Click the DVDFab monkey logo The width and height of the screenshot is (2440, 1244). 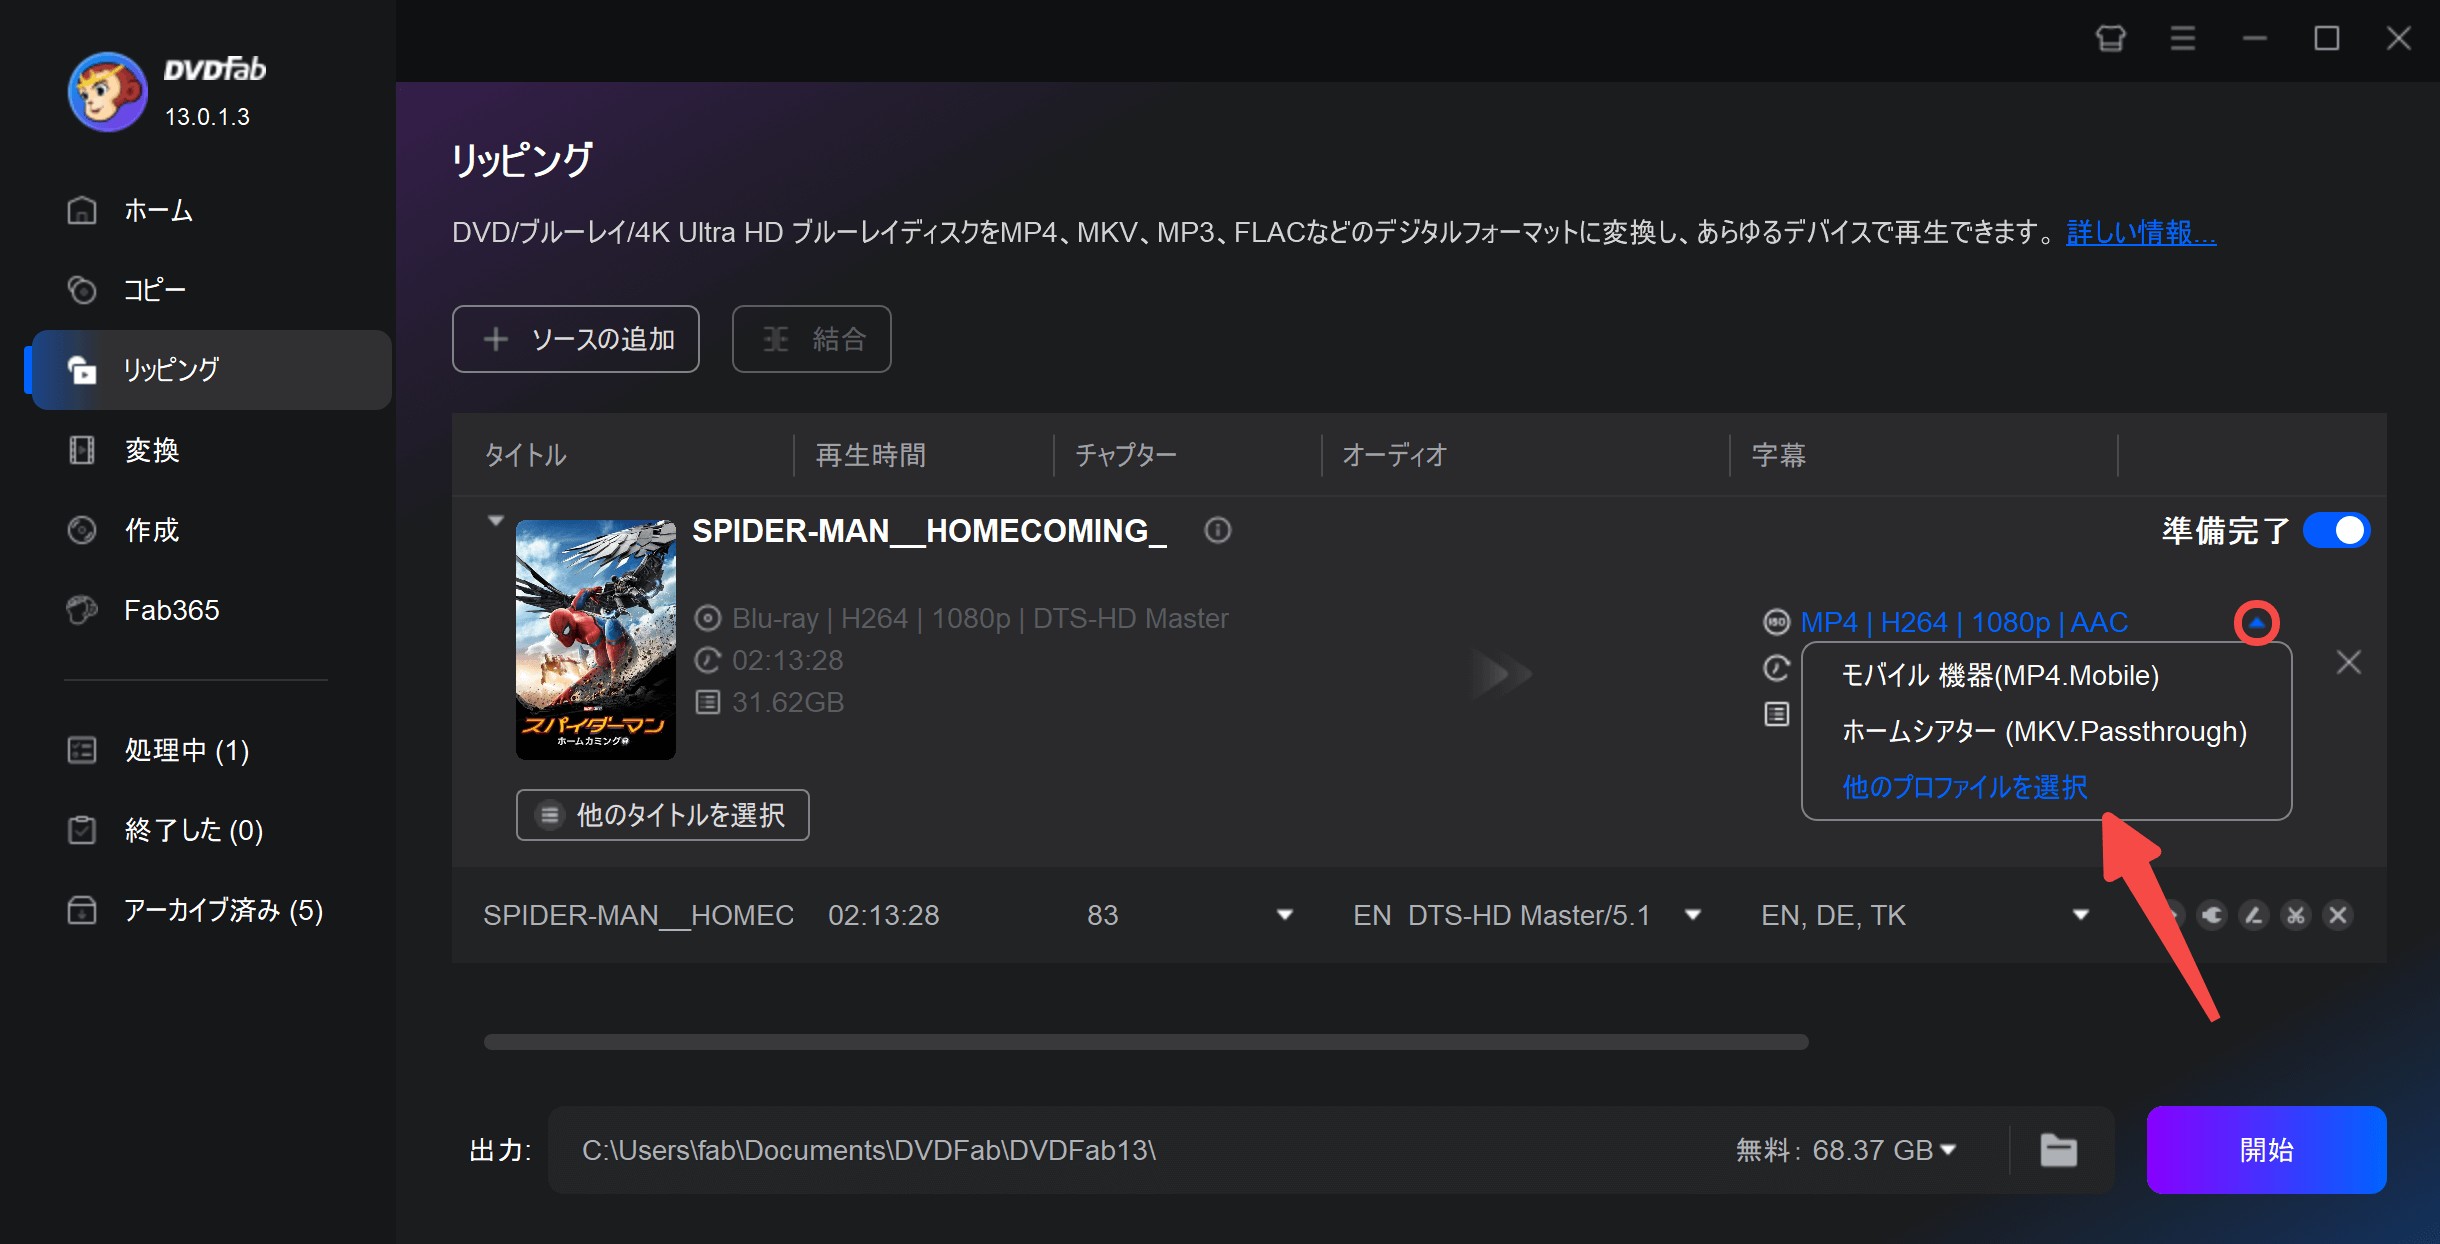(x=107, y=92)
